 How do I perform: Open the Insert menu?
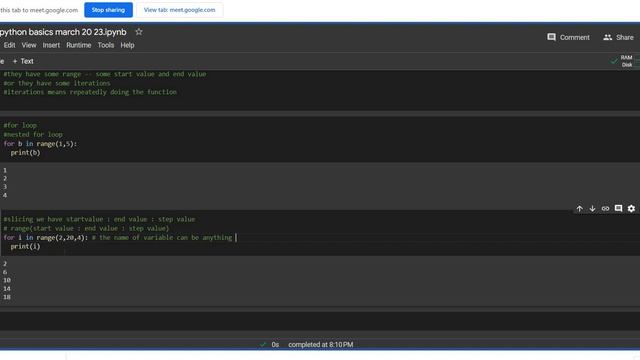pyautogui.click(x=51, y=45)
